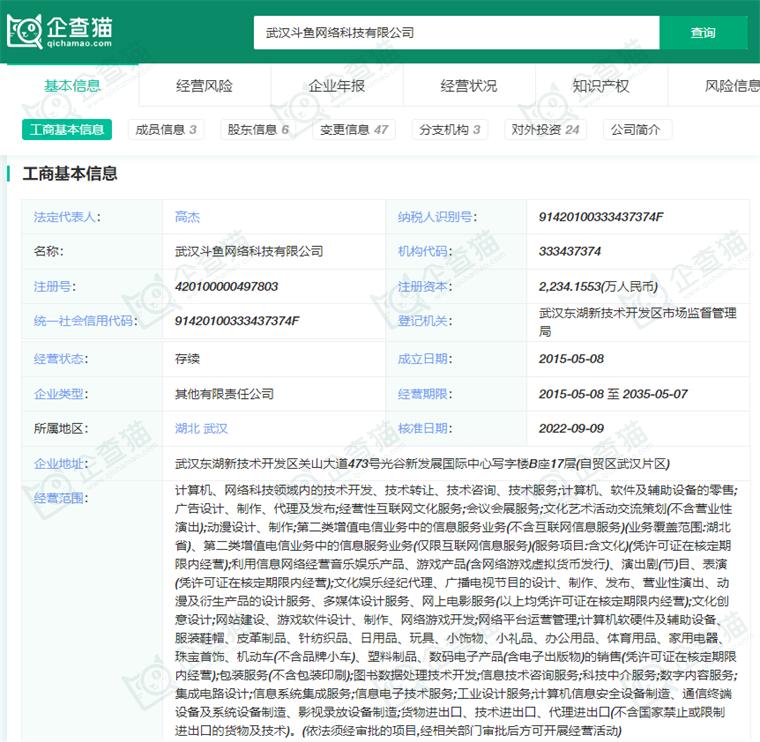Go to 成员信息 section
760x742 pixels.
(166, 130)
